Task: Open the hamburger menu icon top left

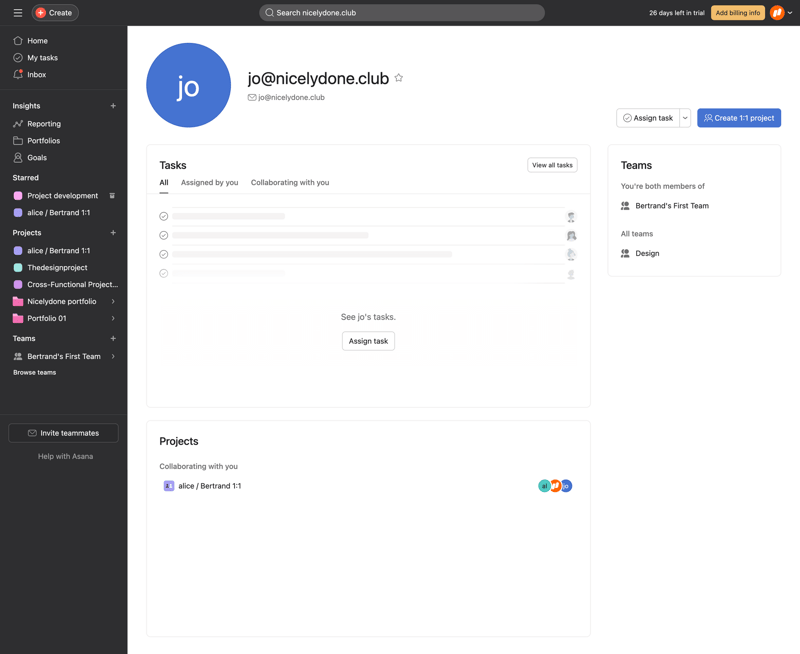Action: coord(16,12)
